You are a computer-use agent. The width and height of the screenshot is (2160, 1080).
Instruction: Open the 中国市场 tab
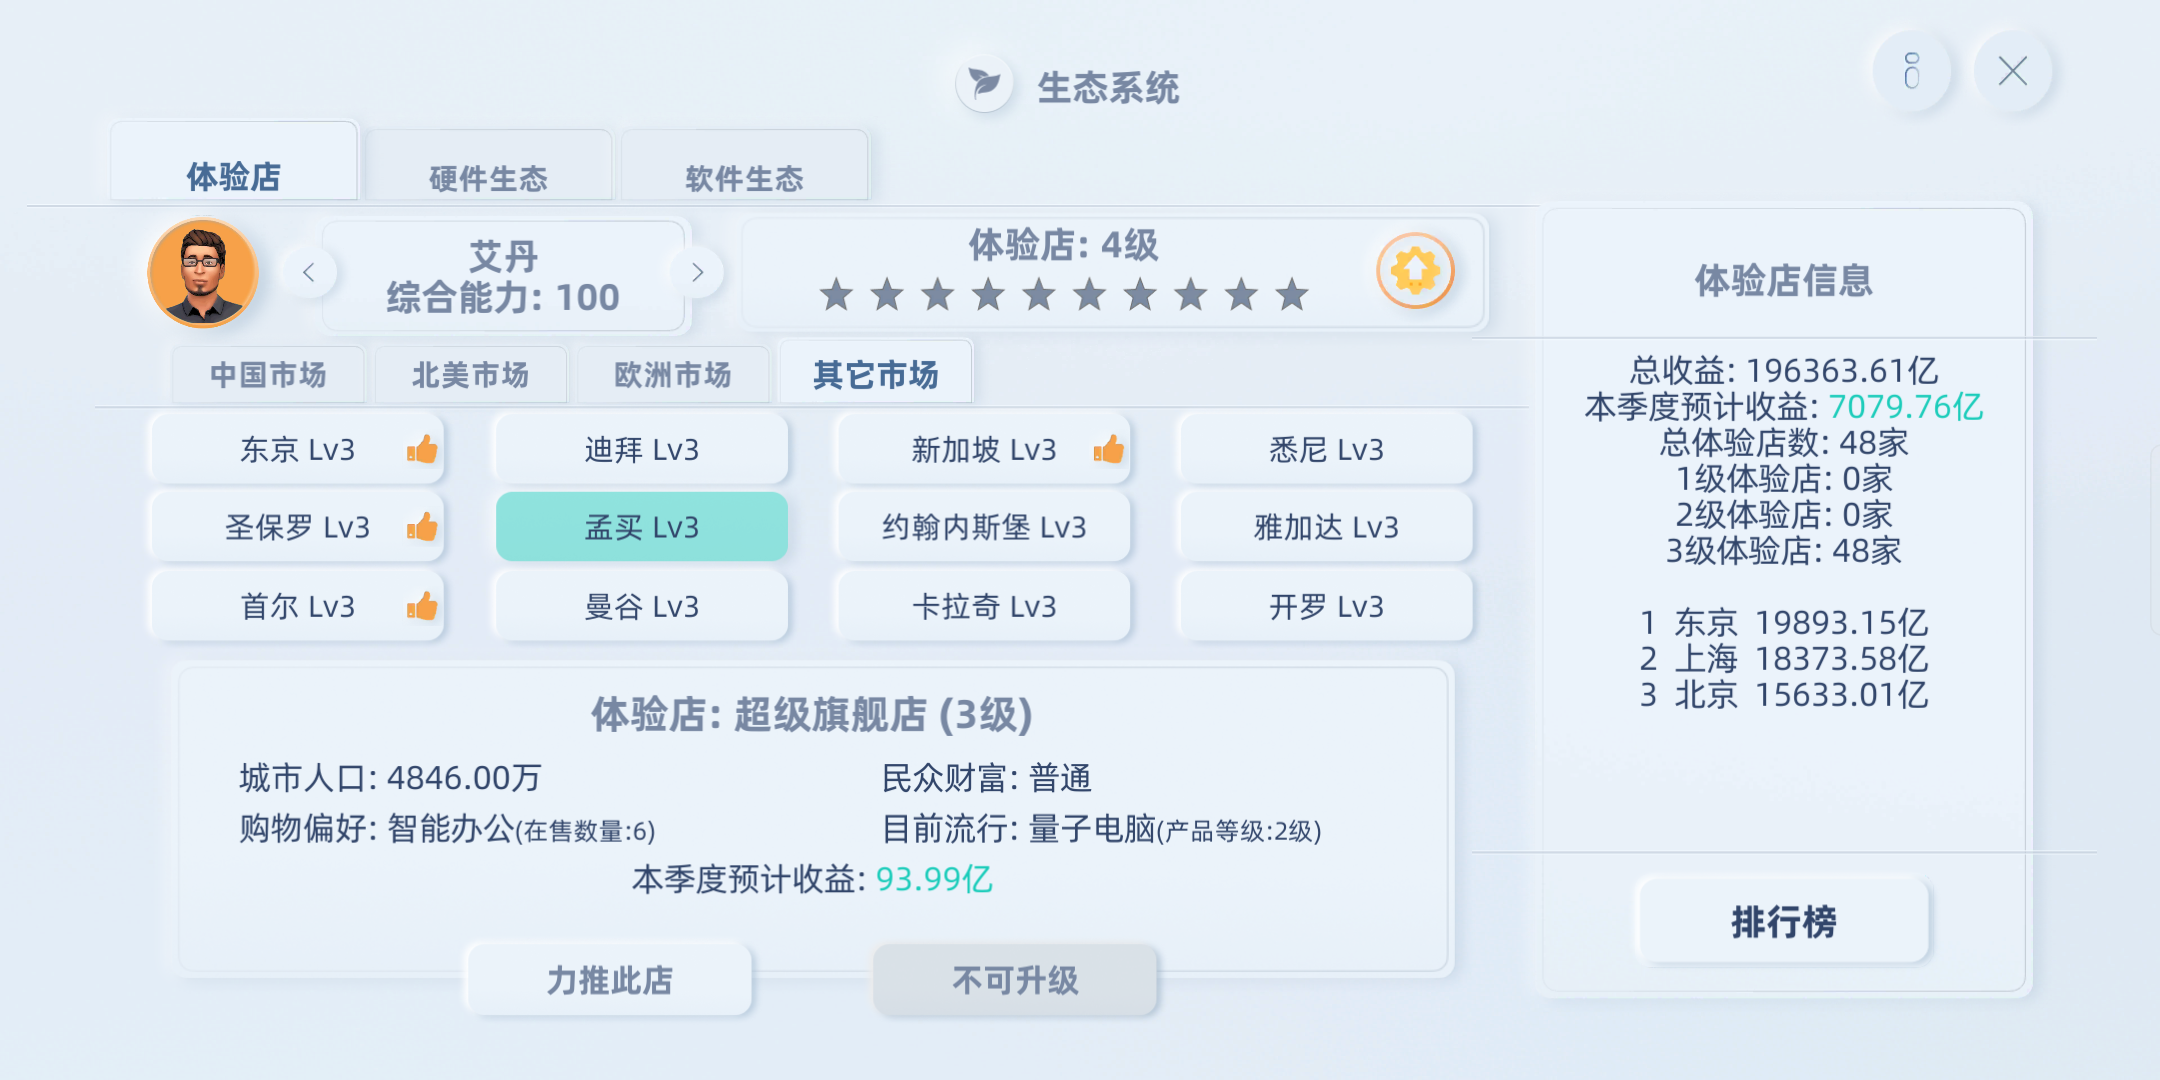click(x=268, y=375)
